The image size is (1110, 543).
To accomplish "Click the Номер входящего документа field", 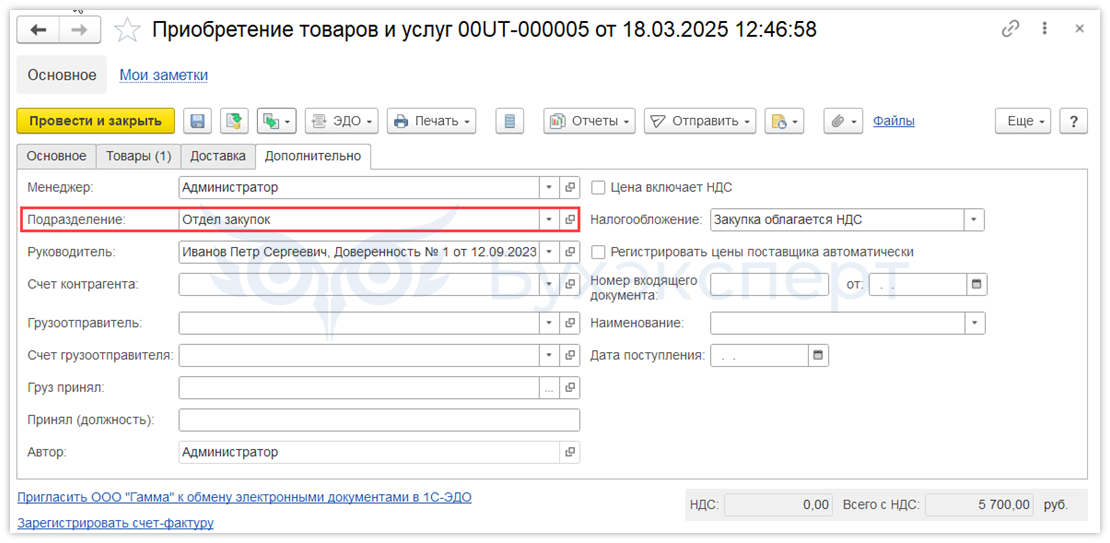I will point(769,285).
